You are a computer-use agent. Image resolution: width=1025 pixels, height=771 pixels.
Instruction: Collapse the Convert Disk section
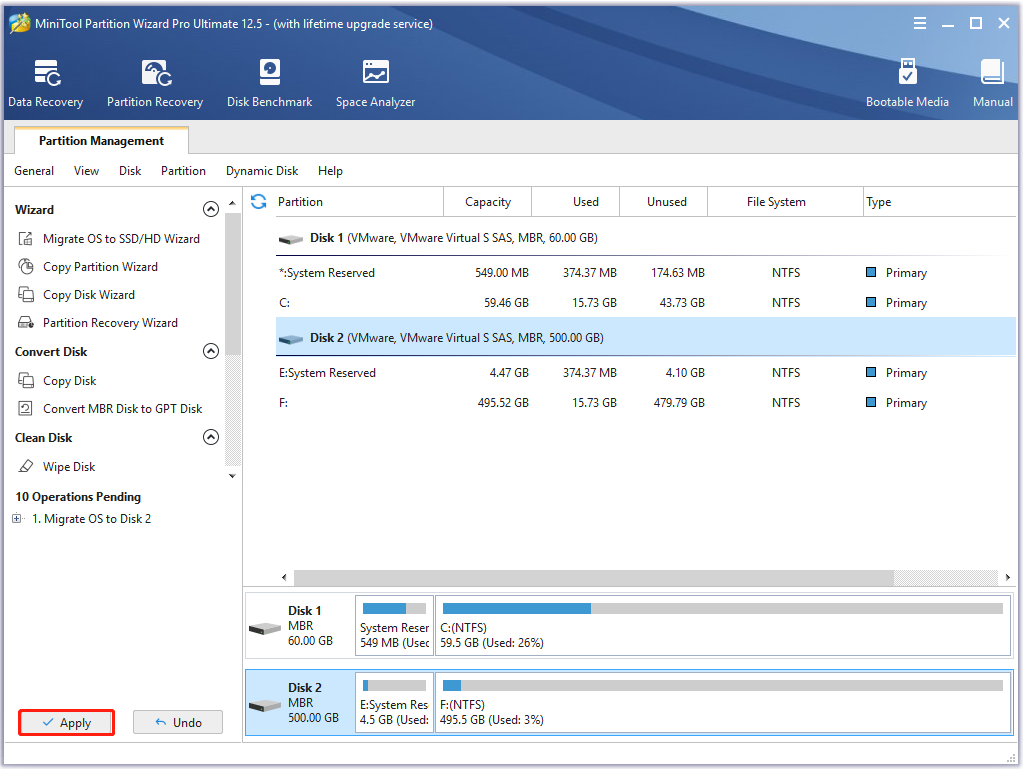point(210,351)
